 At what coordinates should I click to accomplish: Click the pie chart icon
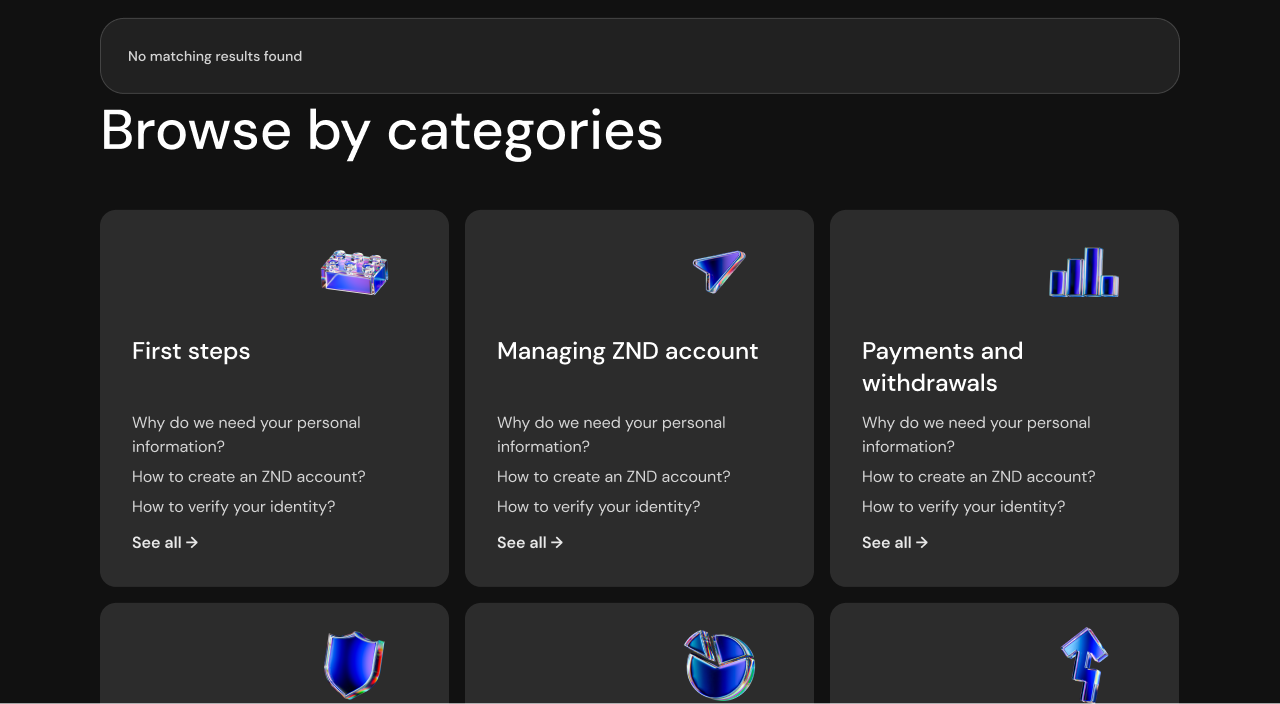tap(720, 665)
